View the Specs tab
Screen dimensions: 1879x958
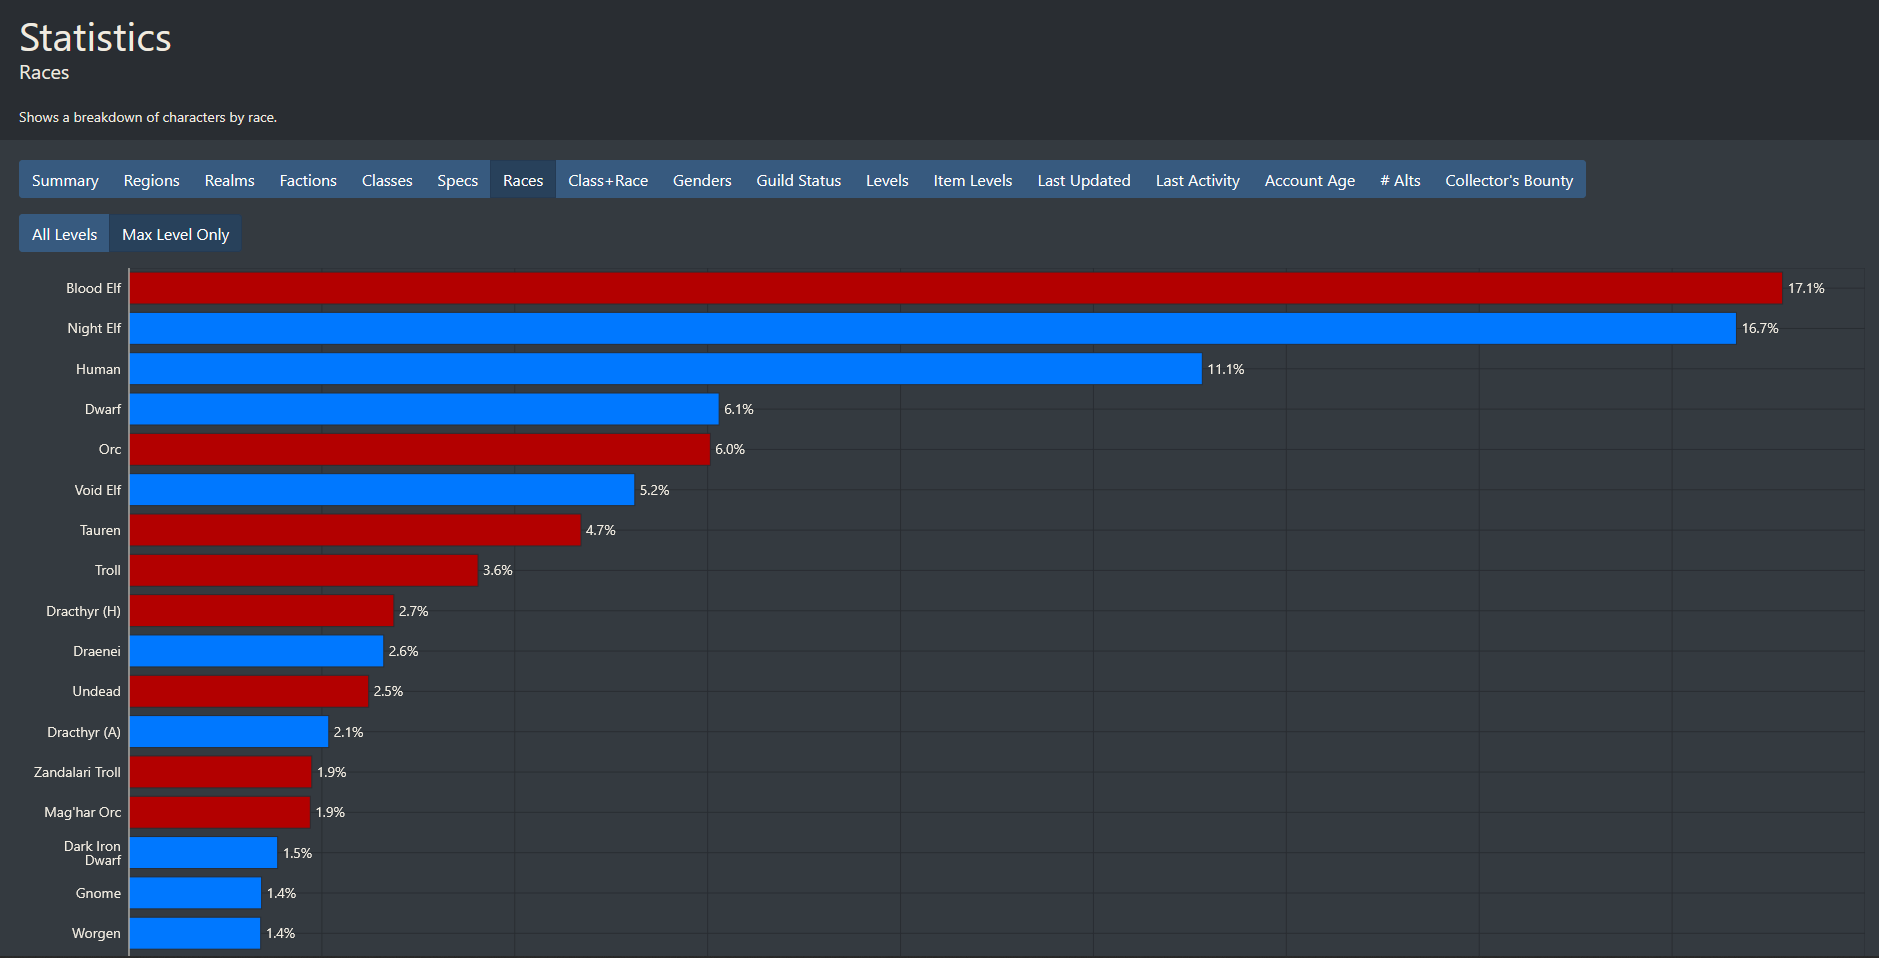point(458,180)
